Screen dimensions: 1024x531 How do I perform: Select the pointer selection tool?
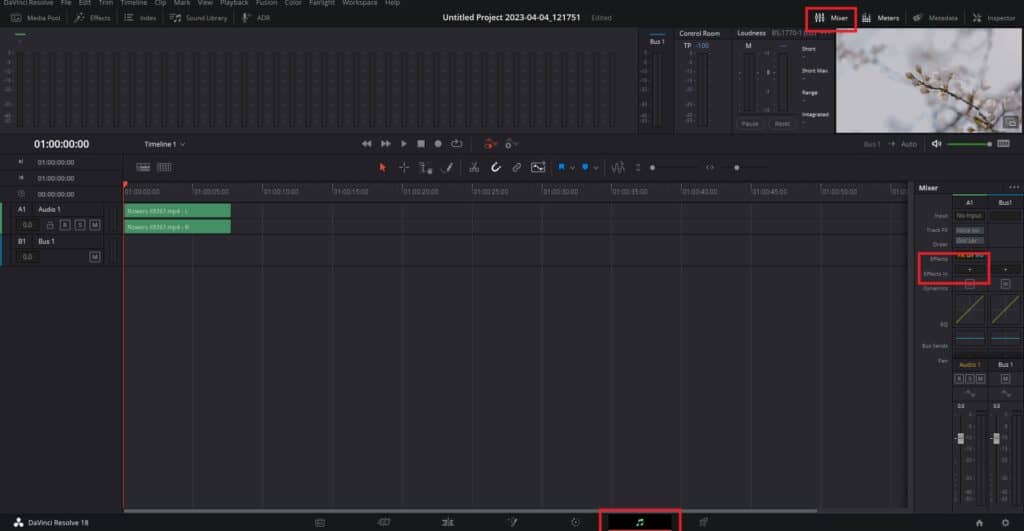click(x=383, y=168)
